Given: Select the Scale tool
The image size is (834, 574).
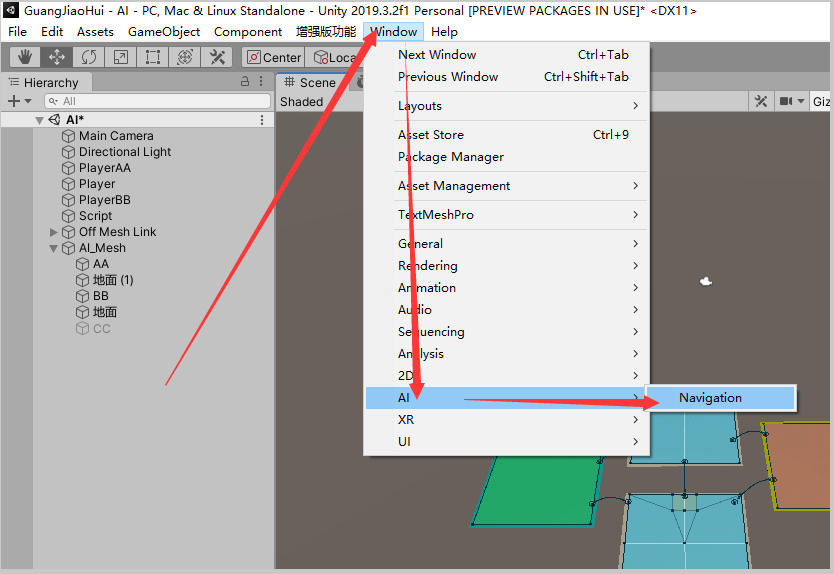Looking at the screenshot, I should click(121, 57).
